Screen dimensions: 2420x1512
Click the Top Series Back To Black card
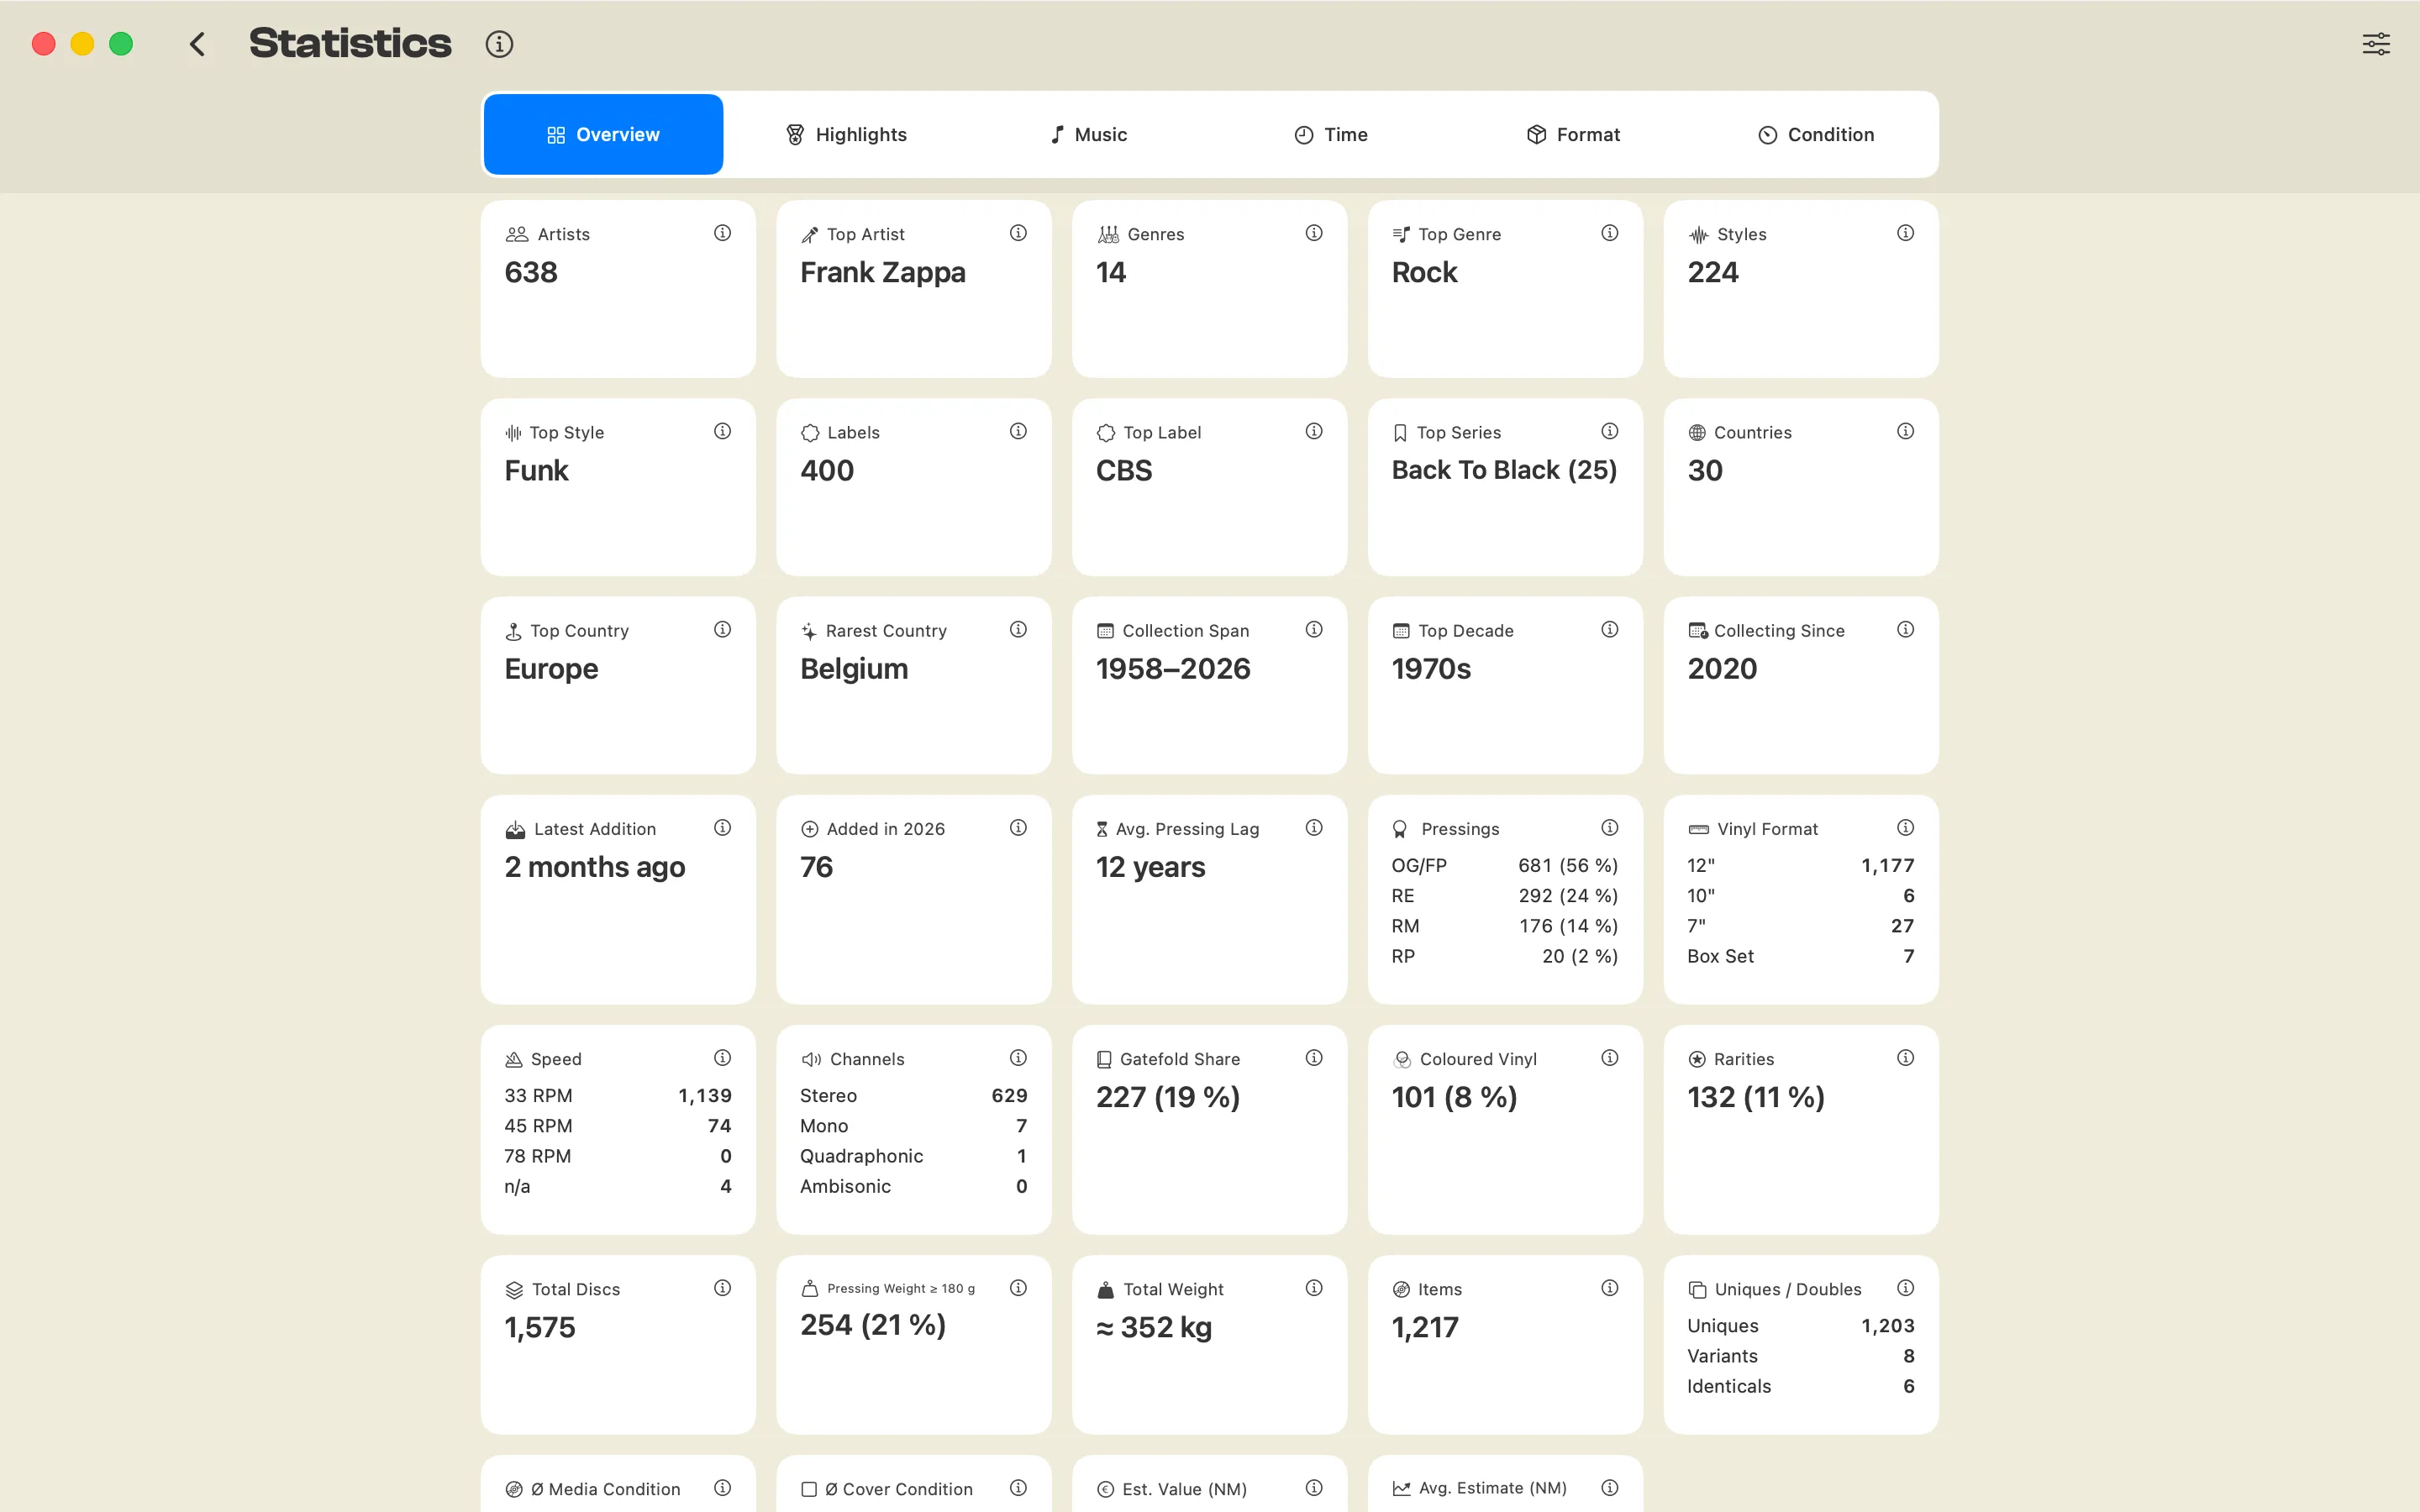pos(1505,487)
